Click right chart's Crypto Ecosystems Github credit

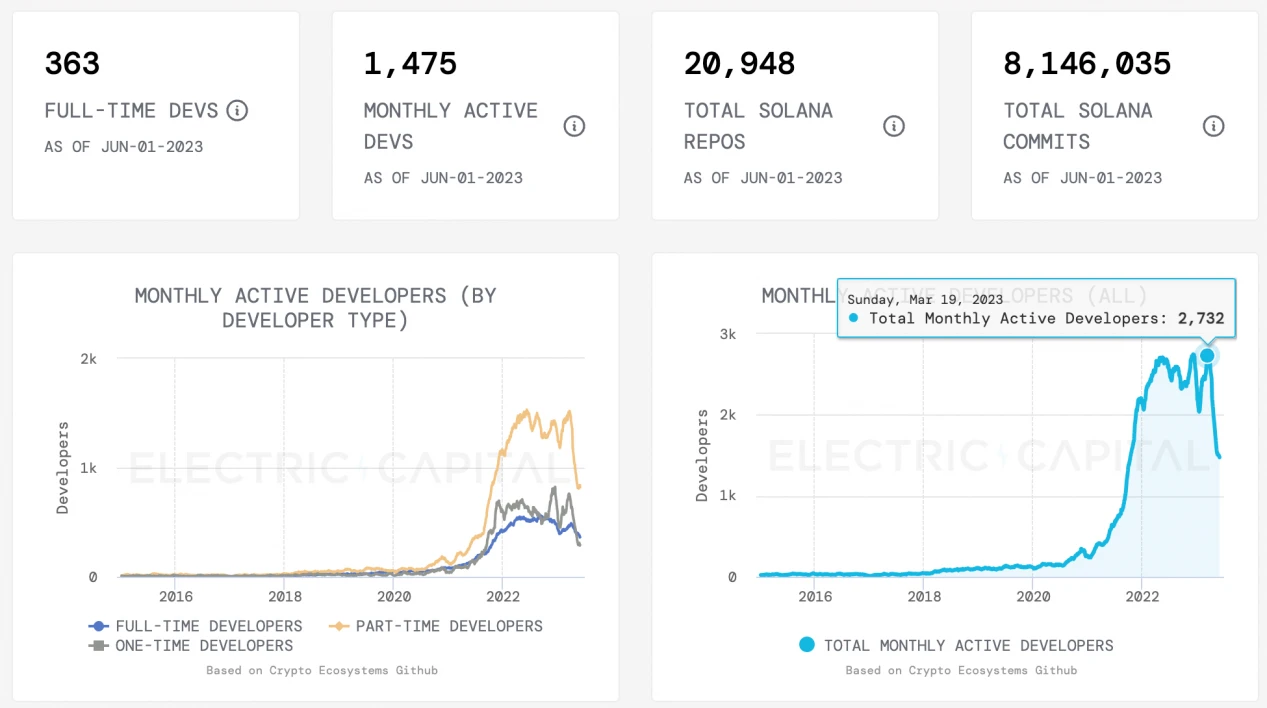pos(961,670)
